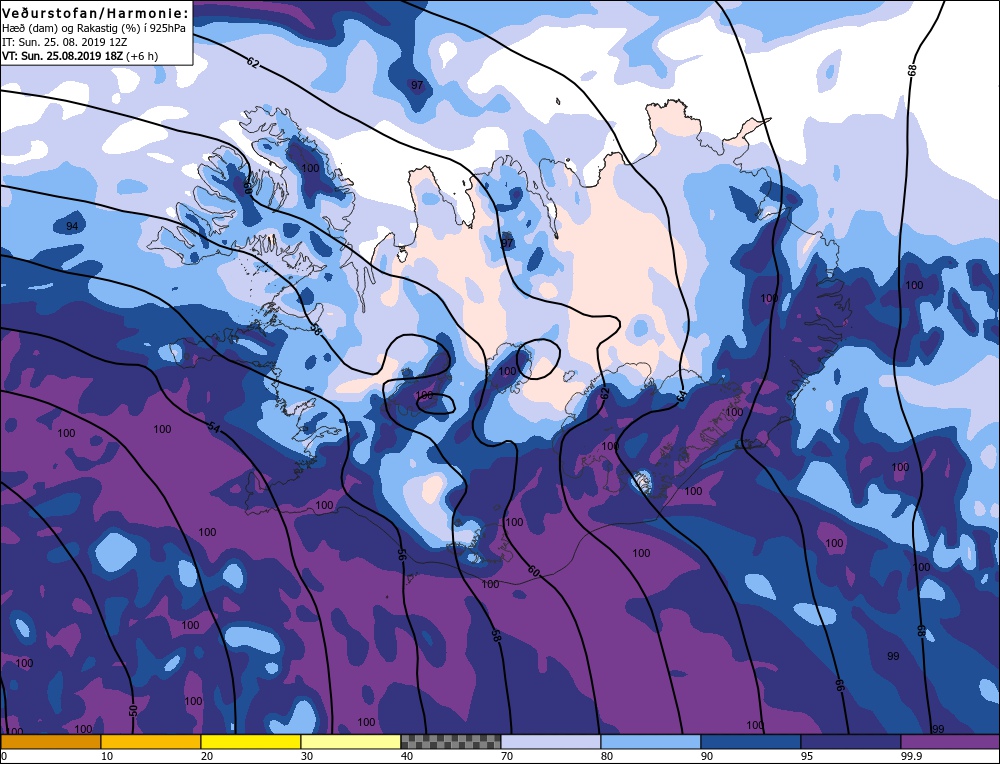Select the lavender 70–80 legend swatch

(x=551, y=741)
